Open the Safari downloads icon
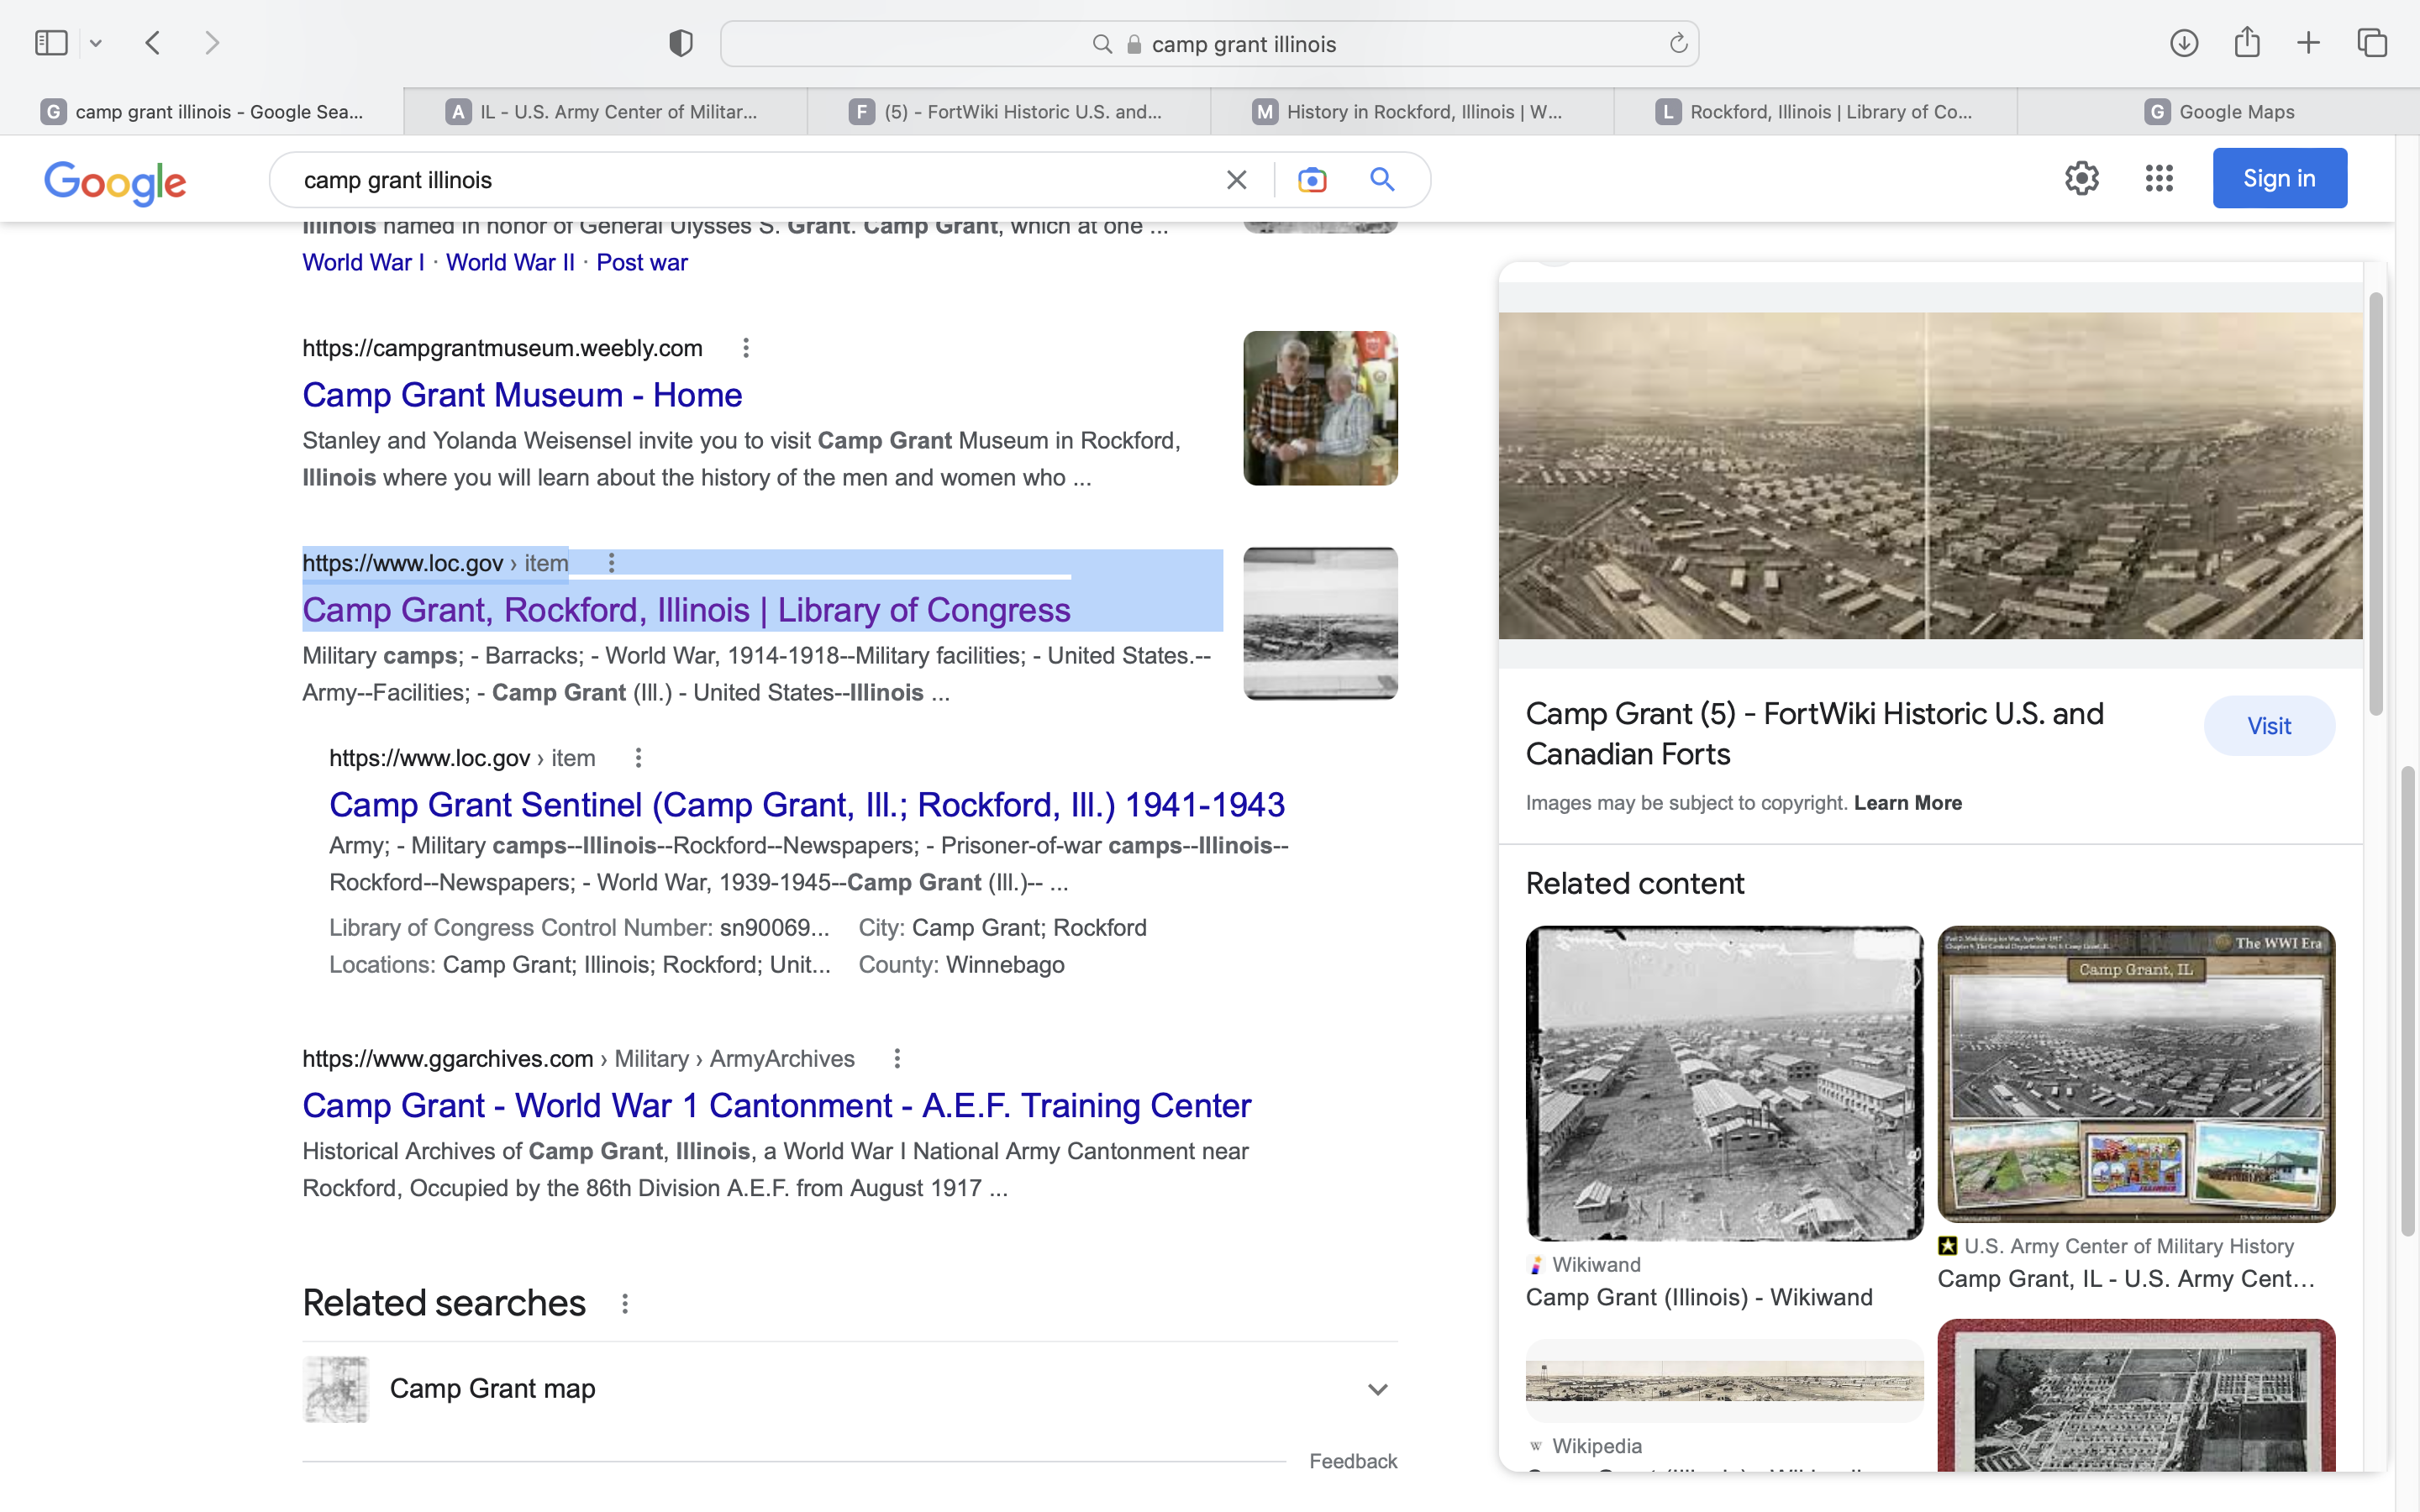2420x1512 pixels. (x=2183, y=43)
